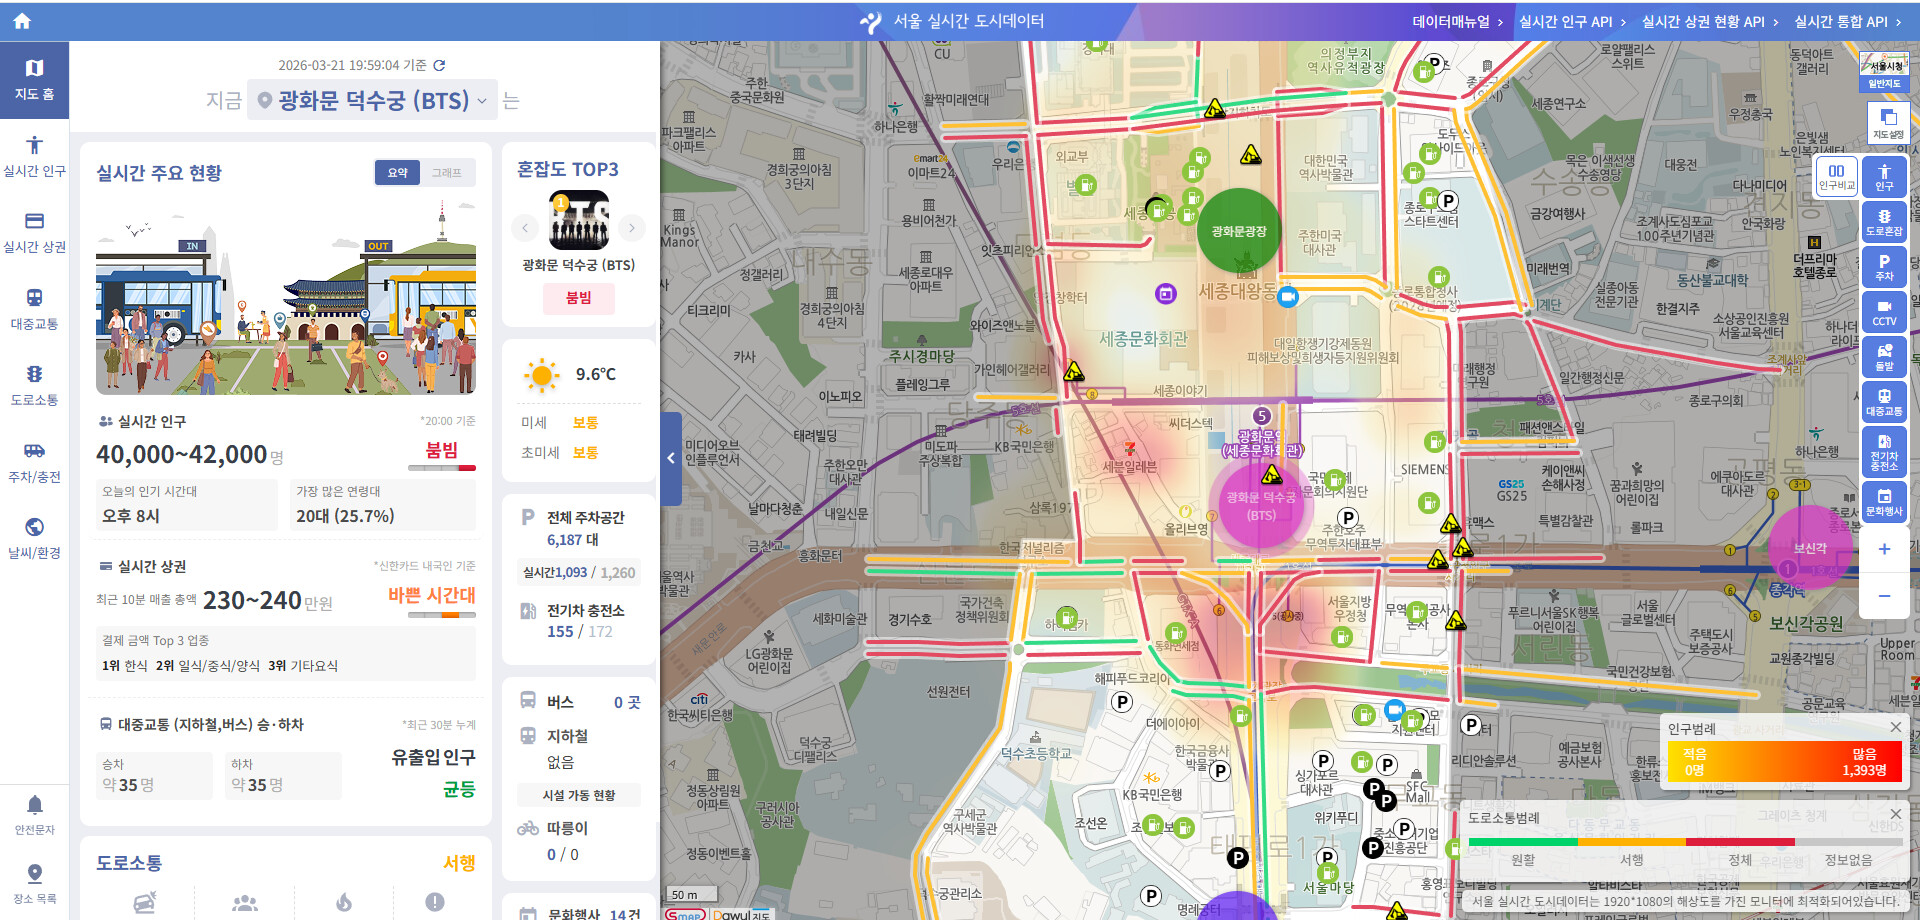Click the 보신각 magenta map marker
The width and height of the screenshot is (1920, 920).
point(1809,548)
